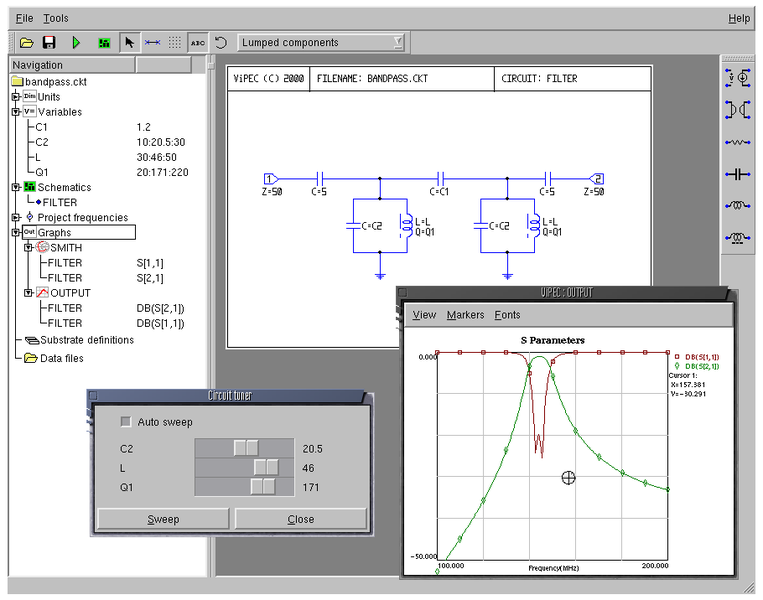Collapse the SMITH graph node
This screenshot has width=763, height=600.
click(28, 248)
